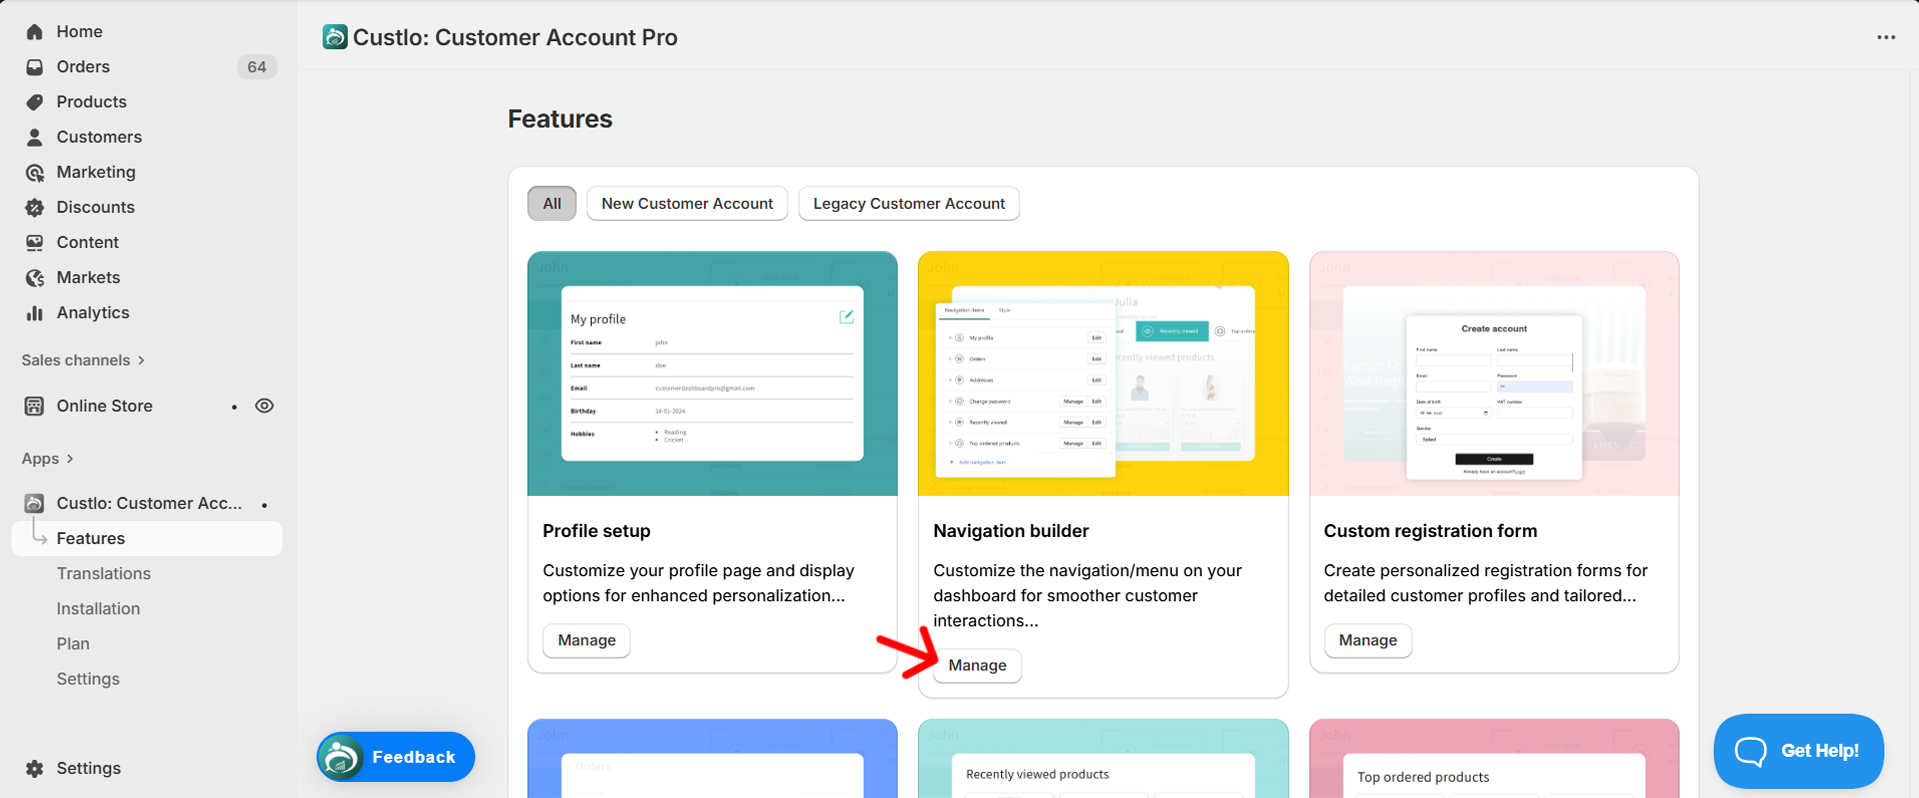Click the orders count badge 64
1919x798 pixels.
pos(257,67)
